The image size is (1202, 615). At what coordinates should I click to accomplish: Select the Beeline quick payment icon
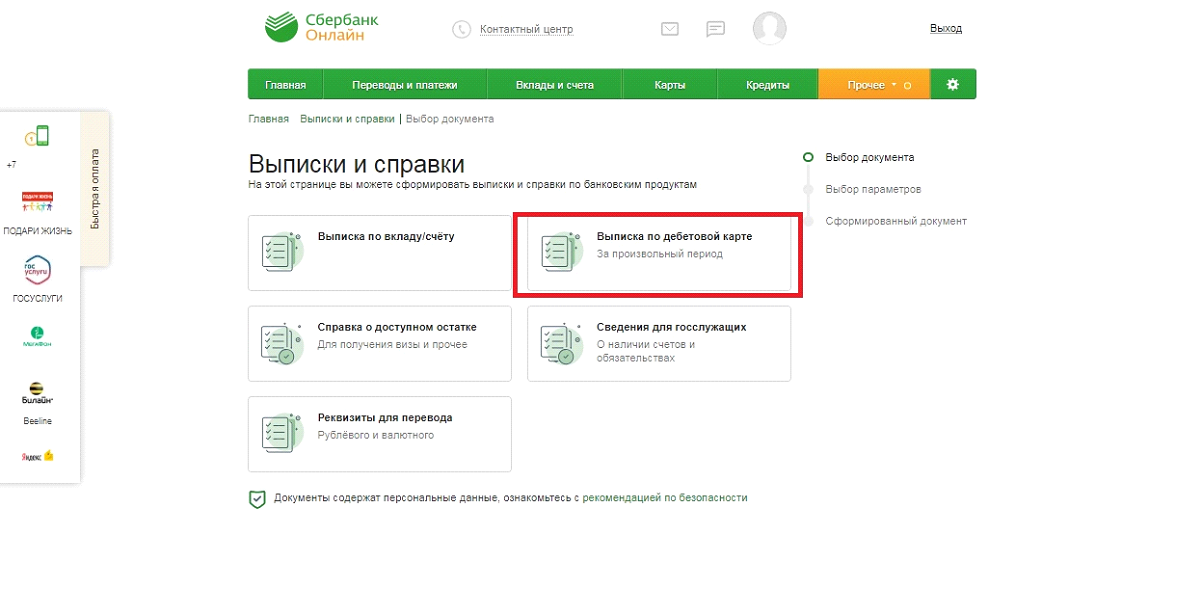click(x=37, y=391)
